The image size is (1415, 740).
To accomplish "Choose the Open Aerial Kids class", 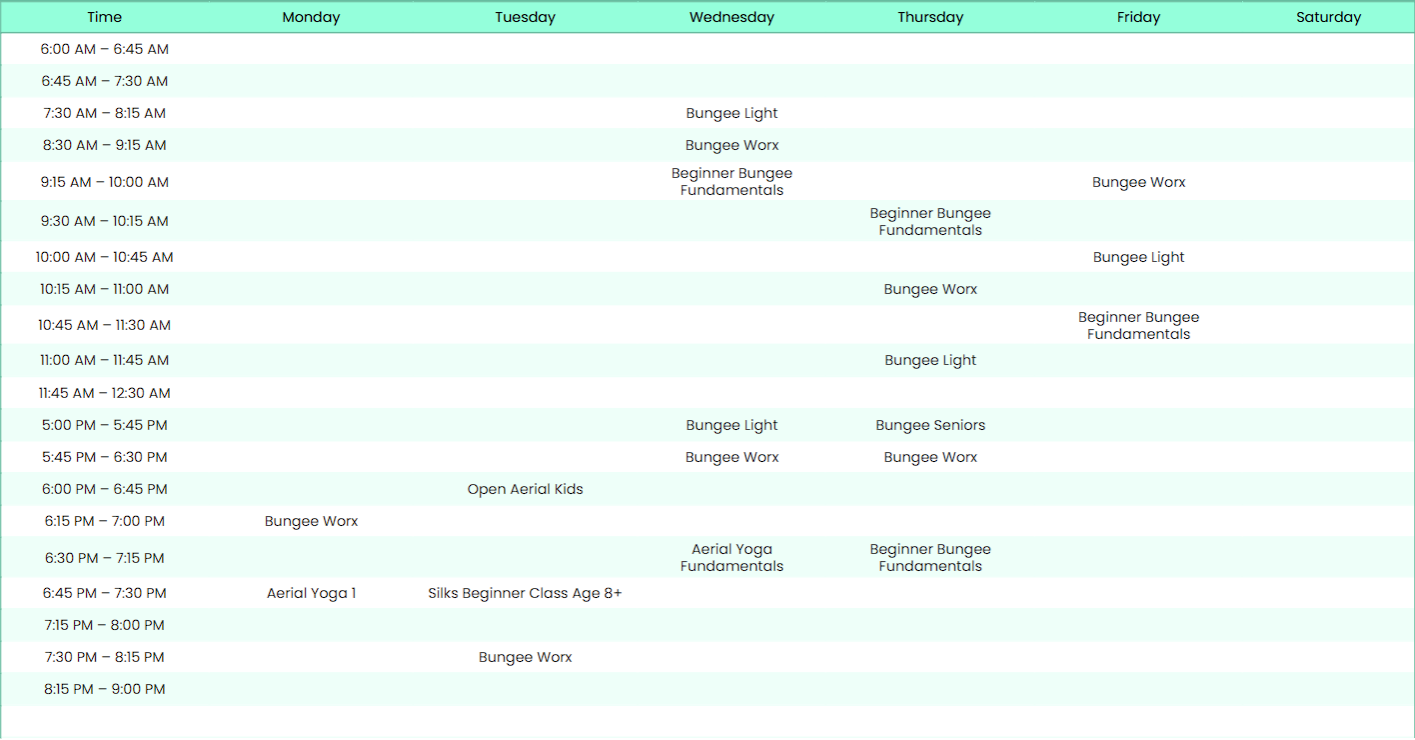I will pyautogui.click(x=525, y=489).
